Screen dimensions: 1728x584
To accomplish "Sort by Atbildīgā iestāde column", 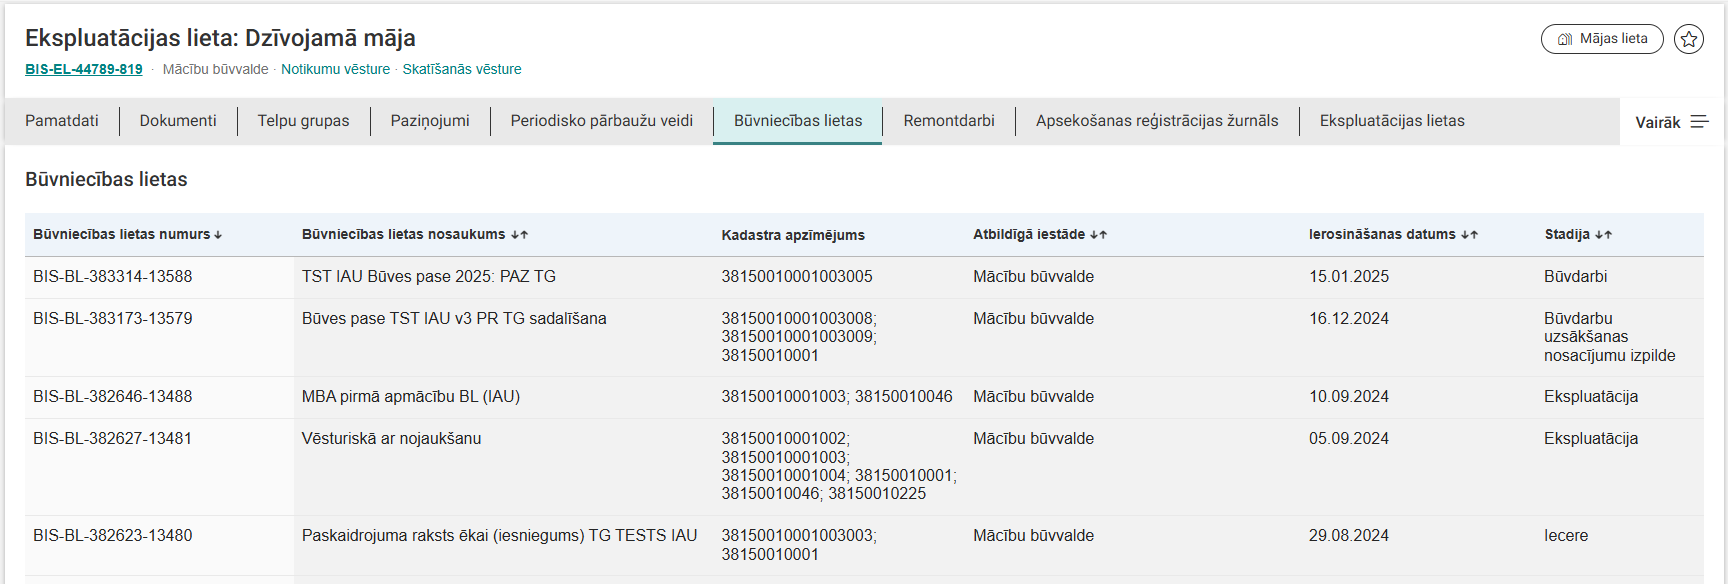I will point(1039,234).
